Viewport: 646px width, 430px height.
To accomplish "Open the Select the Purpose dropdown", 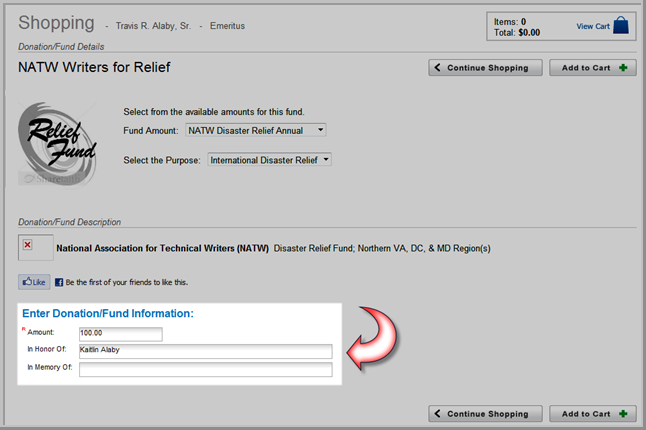I will pyautogui.click(x=269, y=160).
